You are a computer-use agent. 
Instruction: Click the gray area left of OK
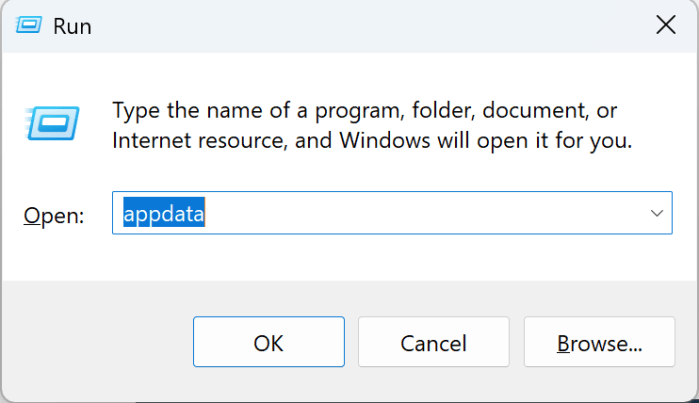(x=100, y=343)
